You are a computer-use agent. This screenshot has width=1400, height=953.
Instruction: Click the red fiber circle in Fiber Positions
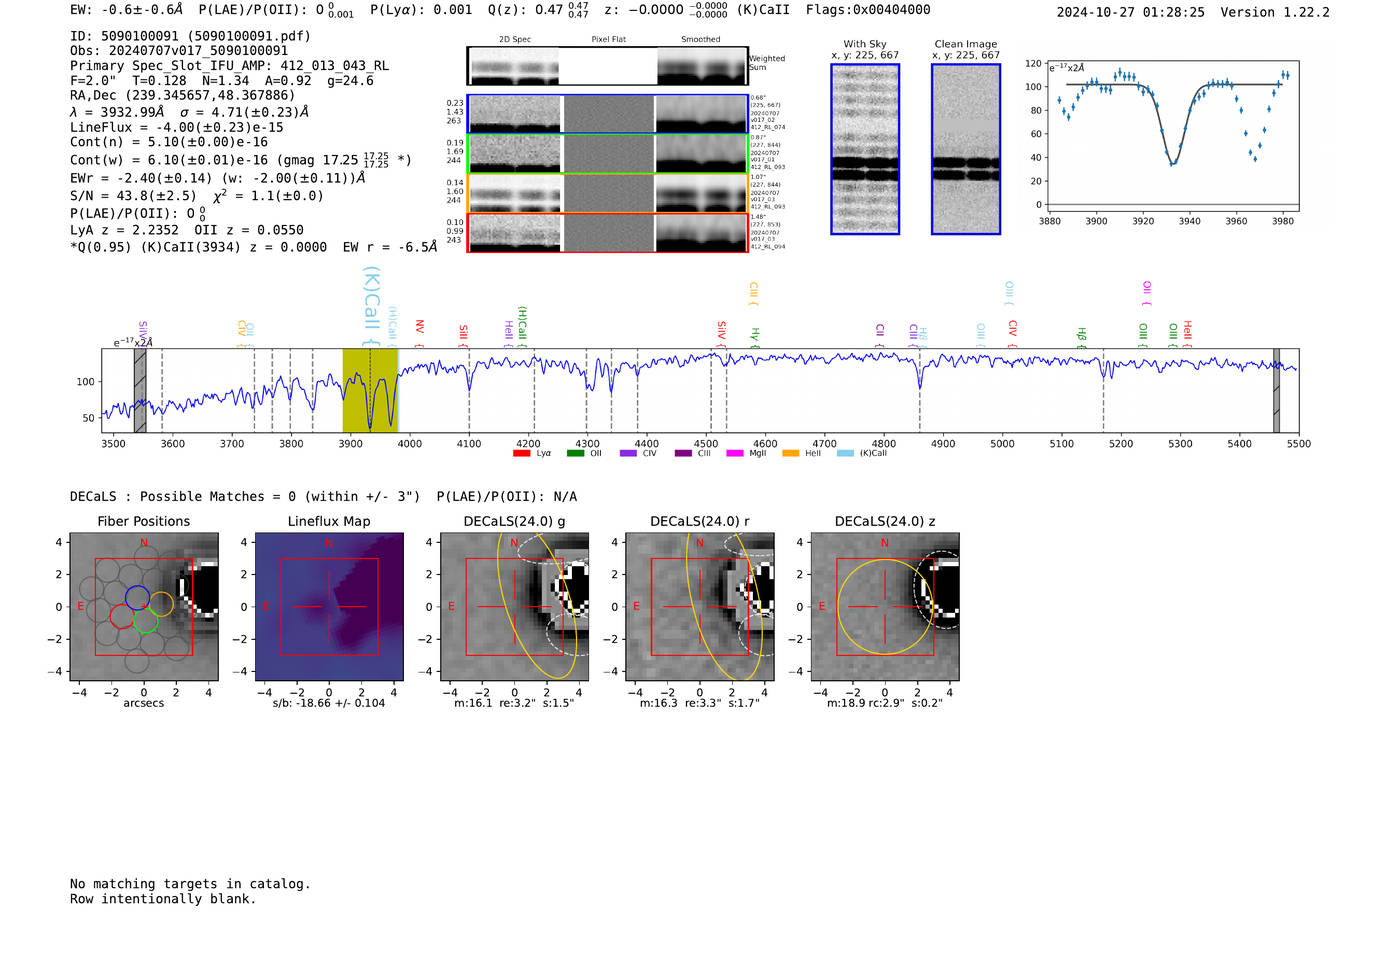pyautogui.click(x=122, y=616)
